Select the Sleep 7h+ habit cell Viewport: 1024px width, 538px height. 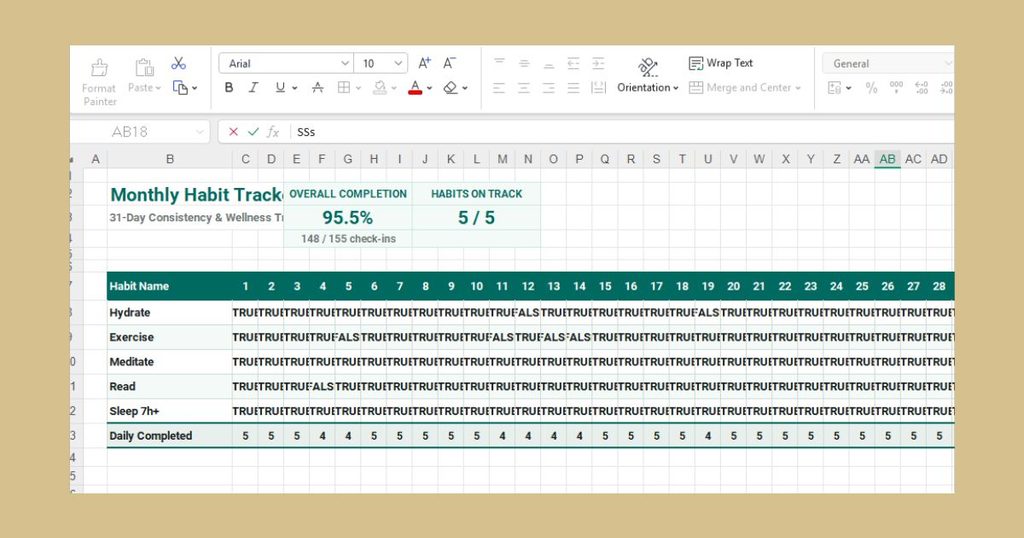(170, 411)
